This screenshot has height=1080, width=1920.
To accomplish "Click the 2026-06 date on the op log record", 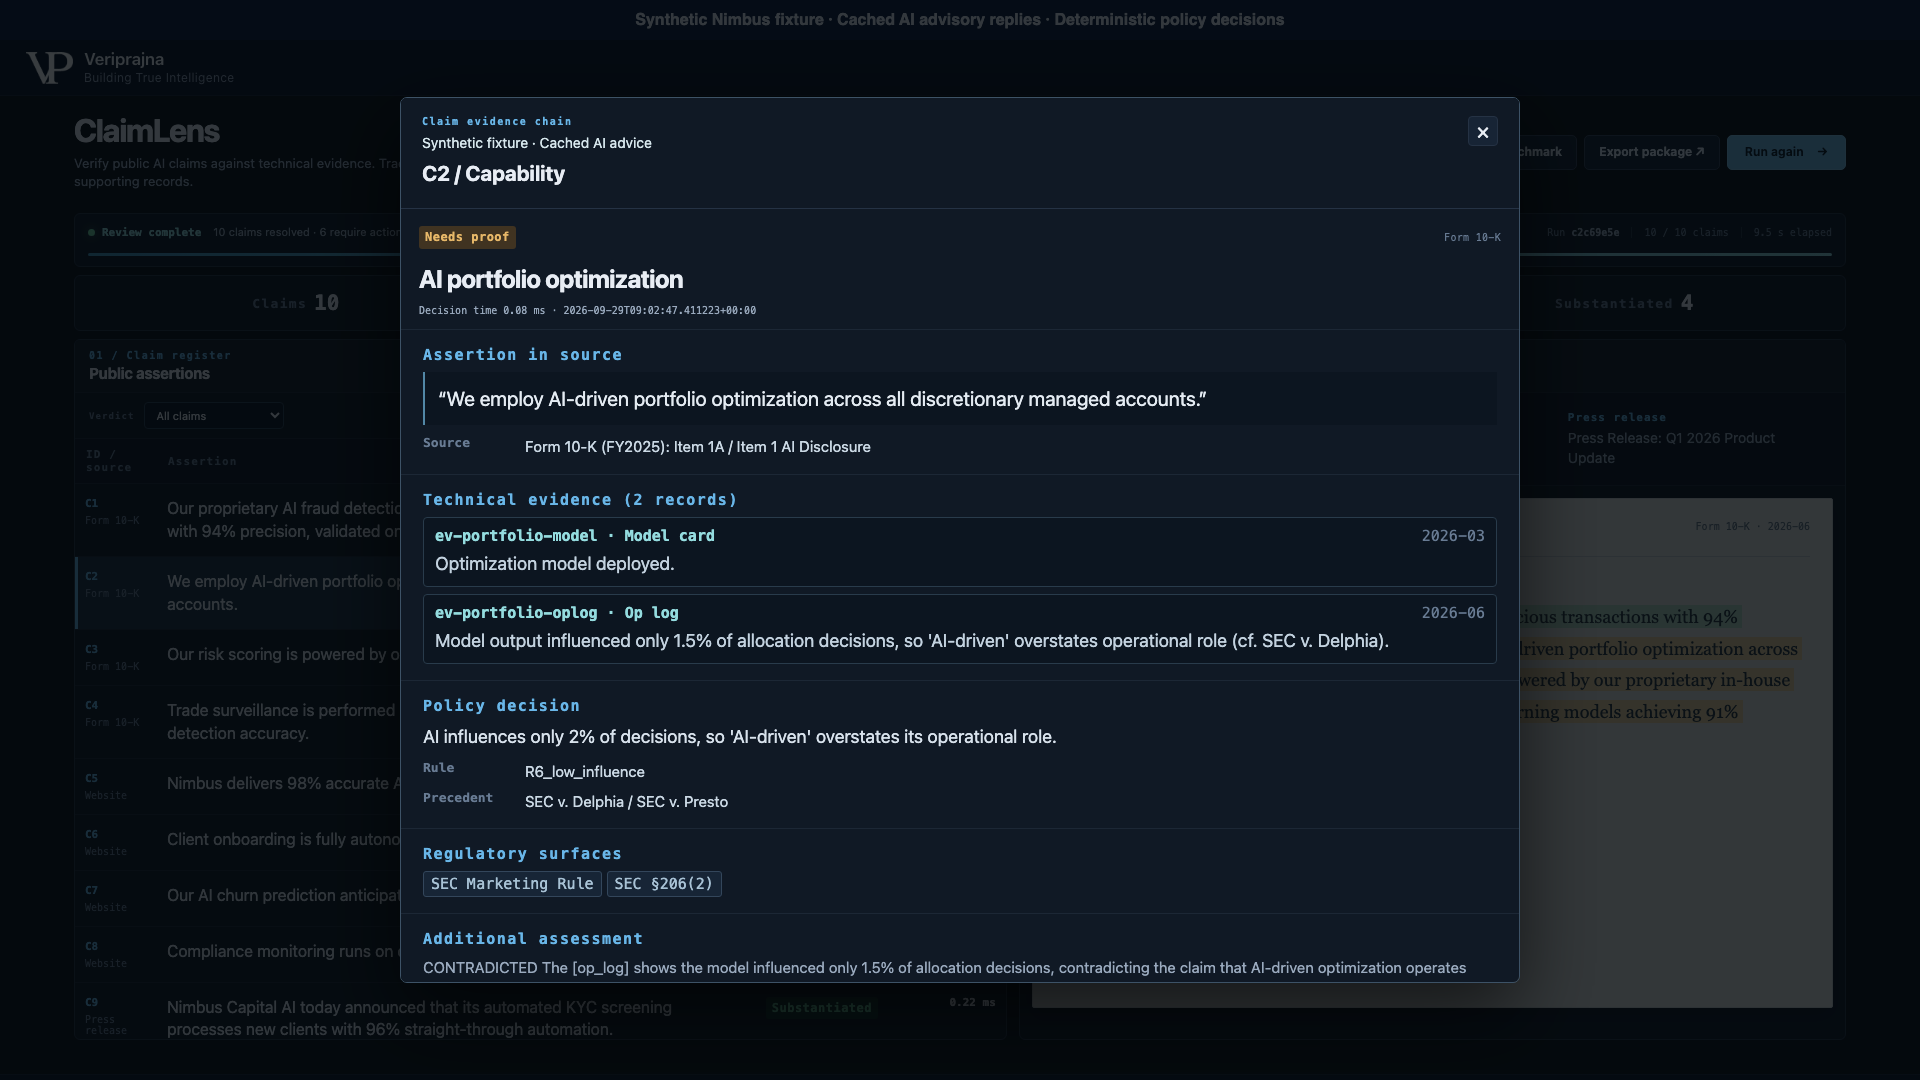I will point(1453,613).
